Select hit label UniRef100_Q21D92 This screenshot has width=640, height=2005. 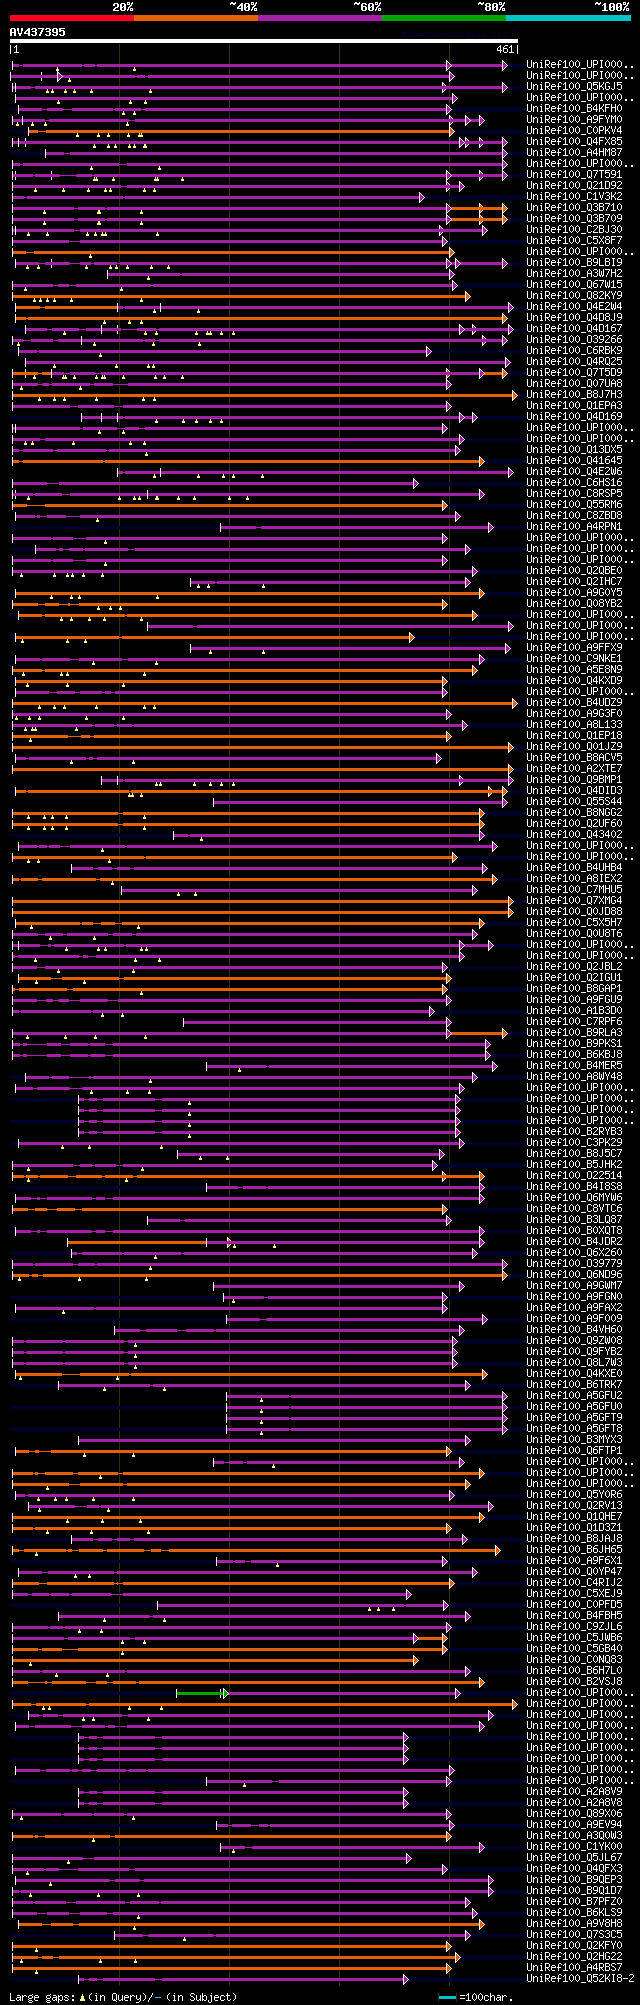(x=576, y=185)
